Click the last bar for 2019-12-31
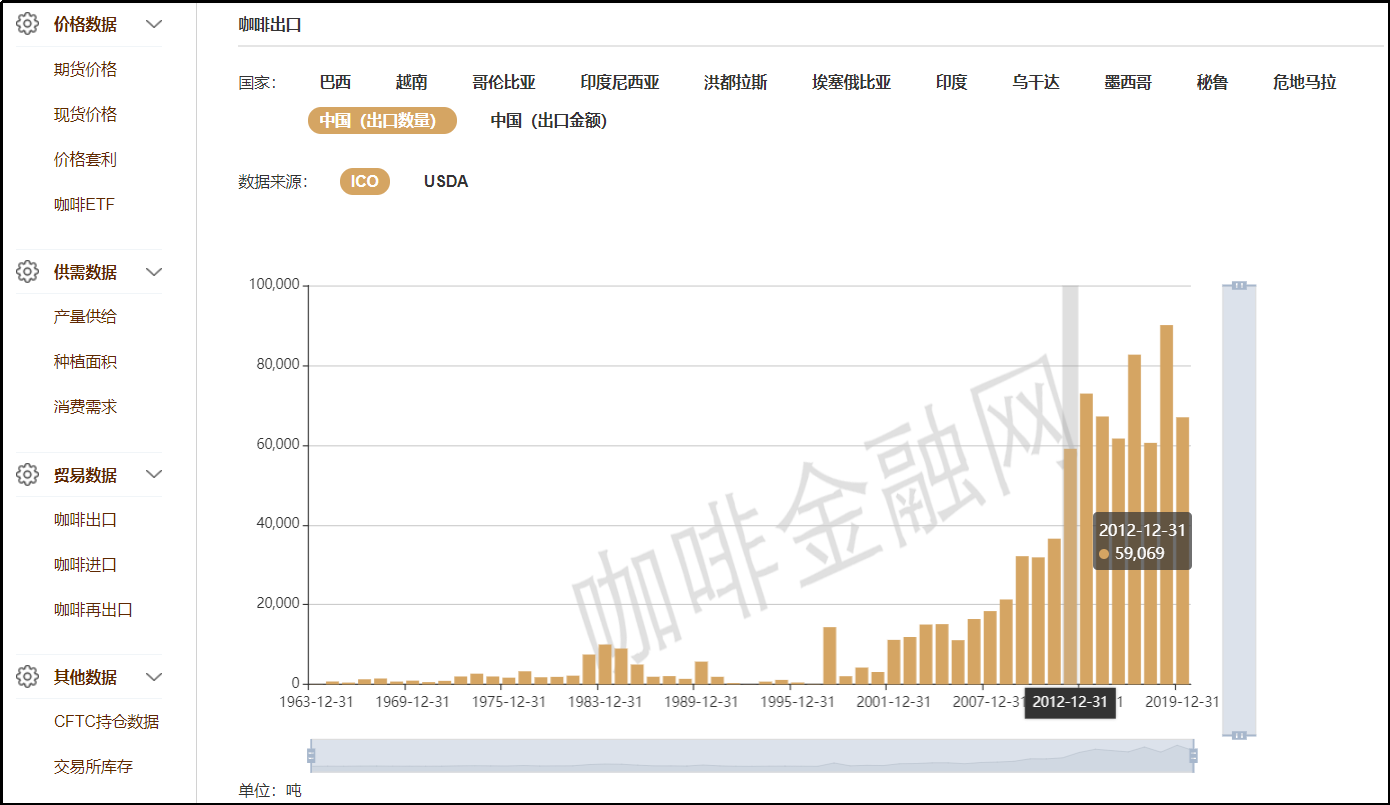Viewport: 1390px width, 805px height. click(x=1183, y=550)
